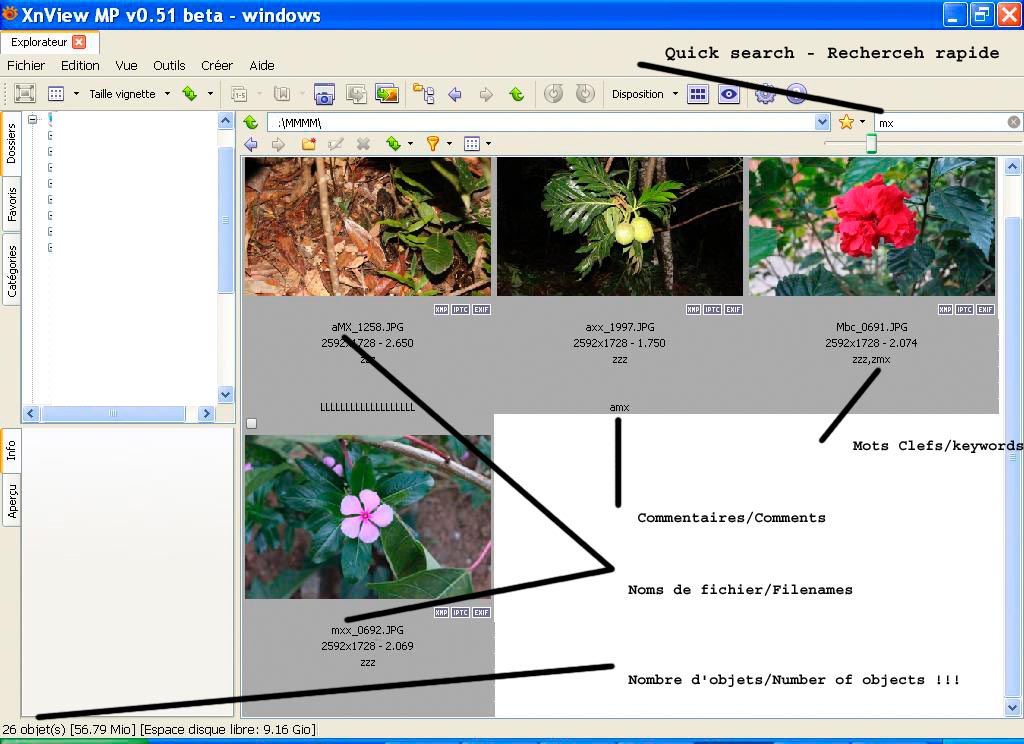The image size is (1024, 744).
Task: Open settings with the gear icon
Action: pyautogui.click(x=765, y=94)
